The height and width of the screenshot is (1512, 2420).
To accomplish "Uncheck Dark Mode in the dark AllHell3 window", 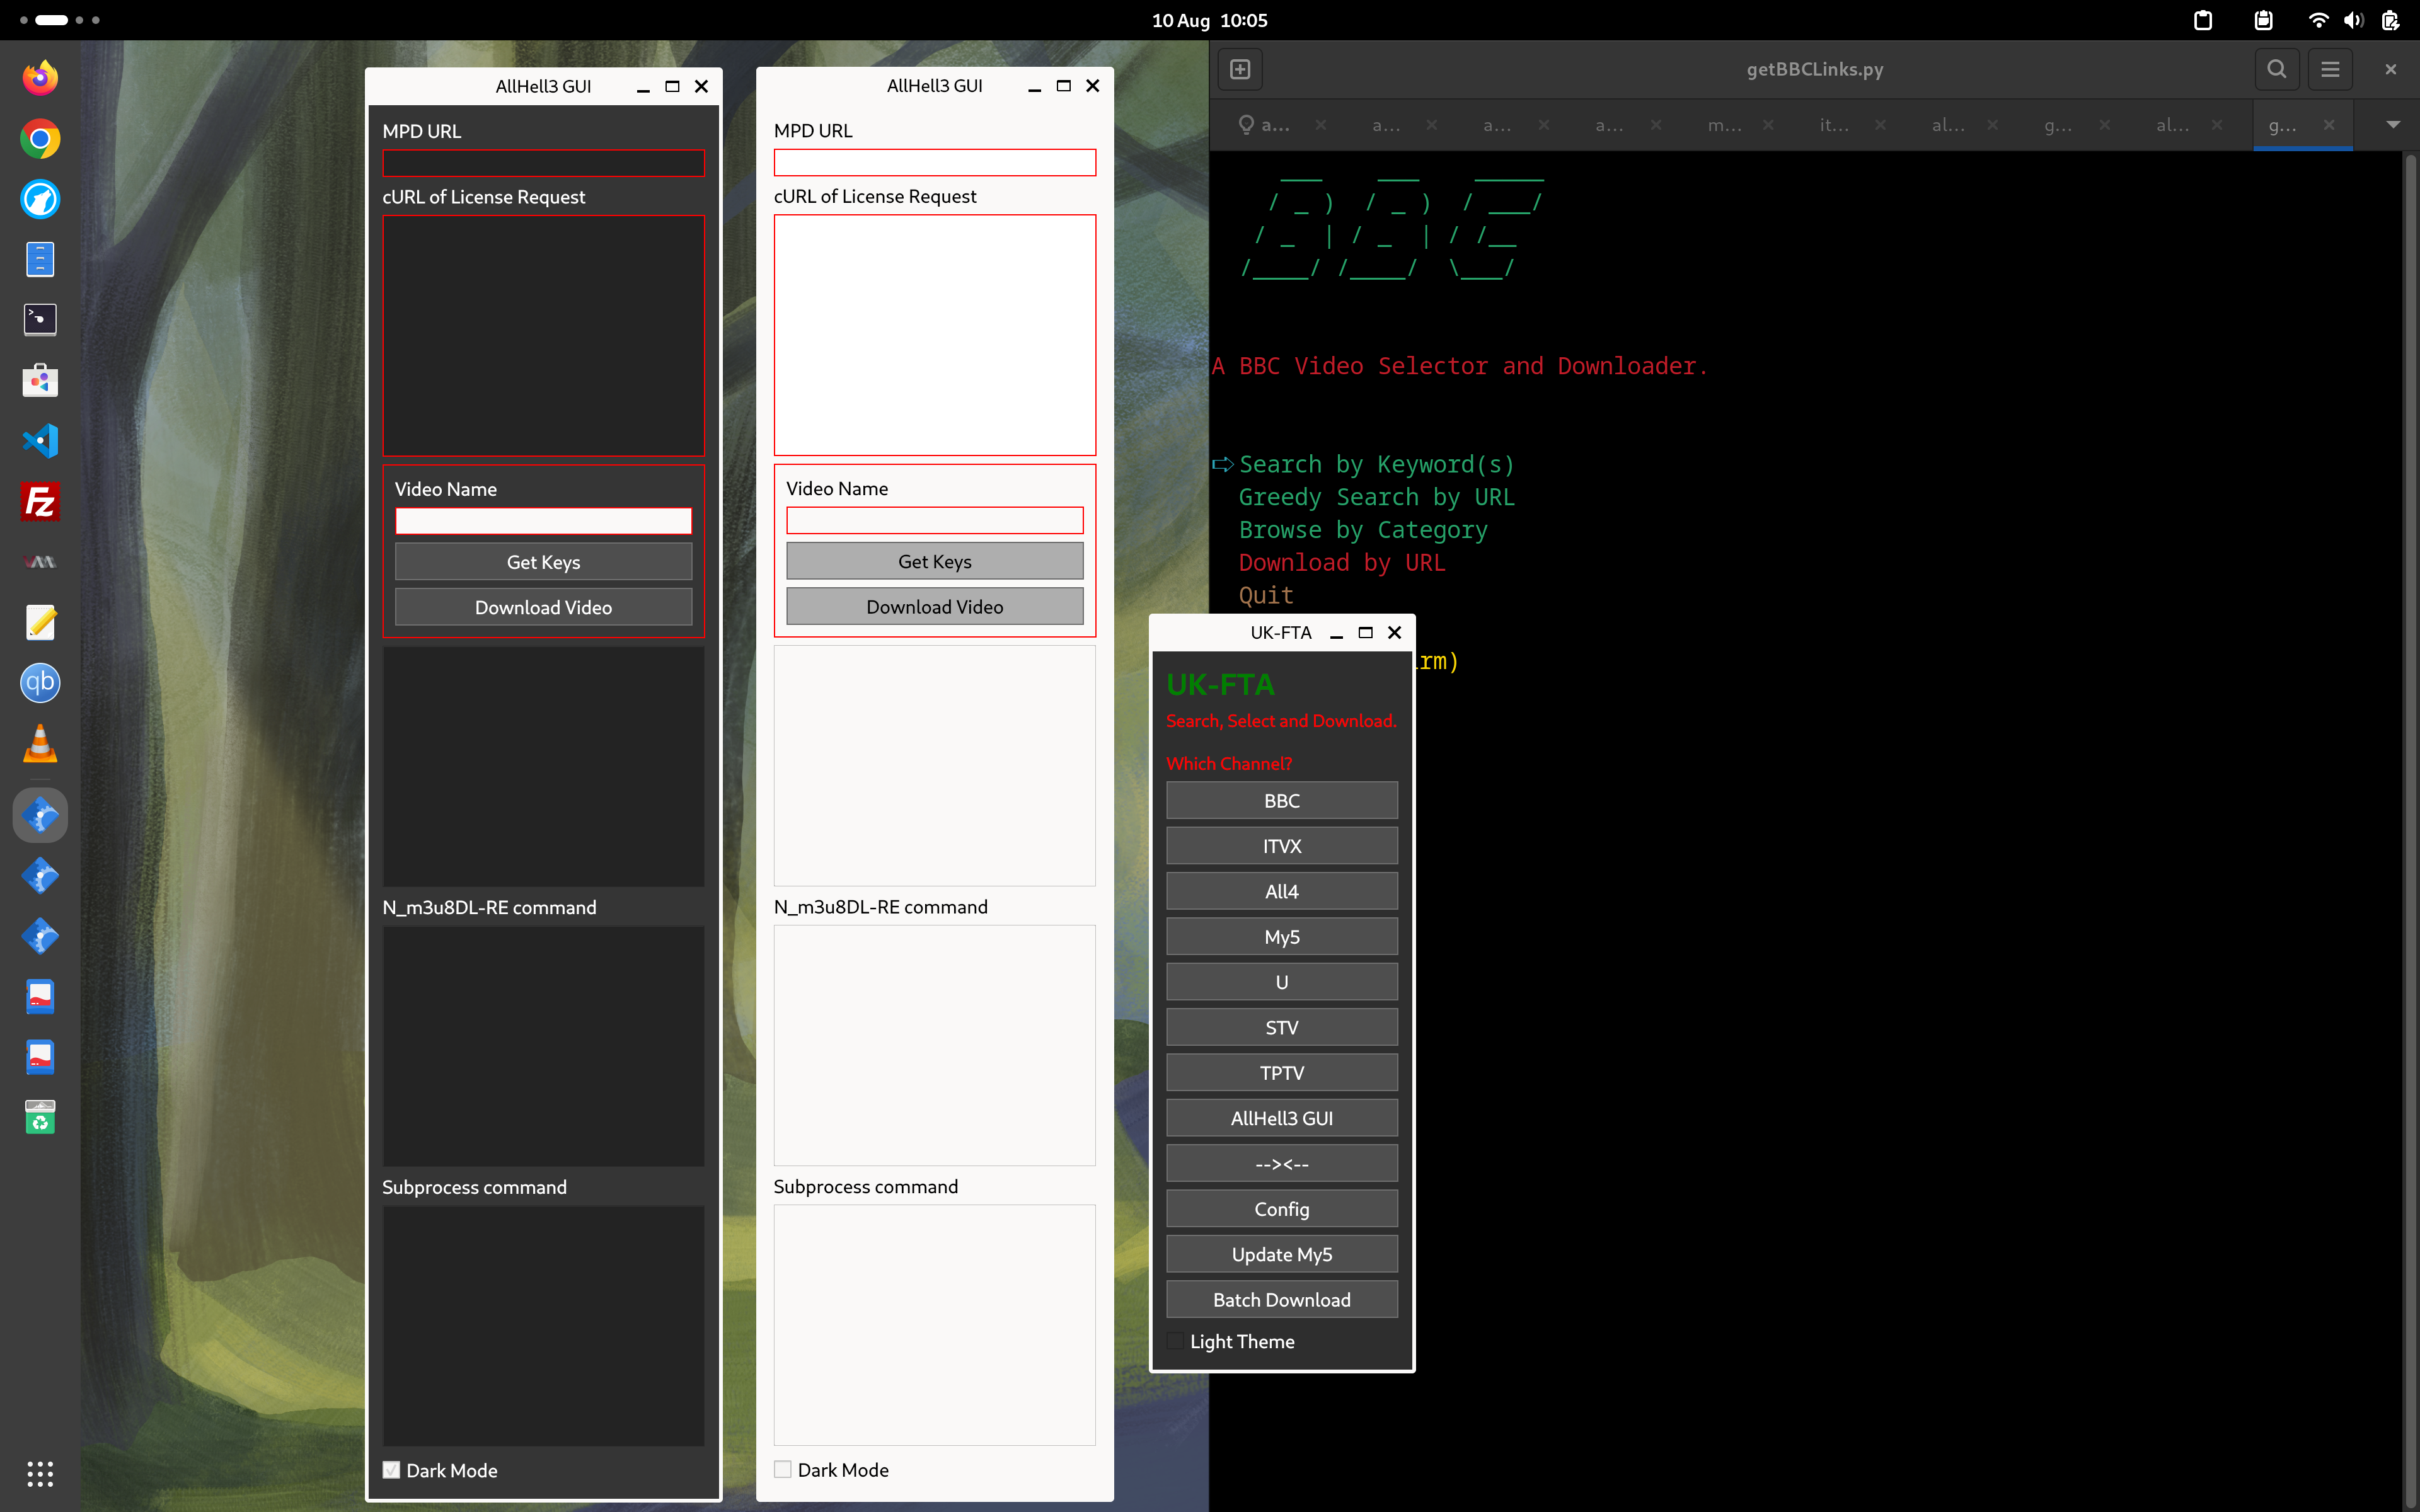I will (392, 1470).
